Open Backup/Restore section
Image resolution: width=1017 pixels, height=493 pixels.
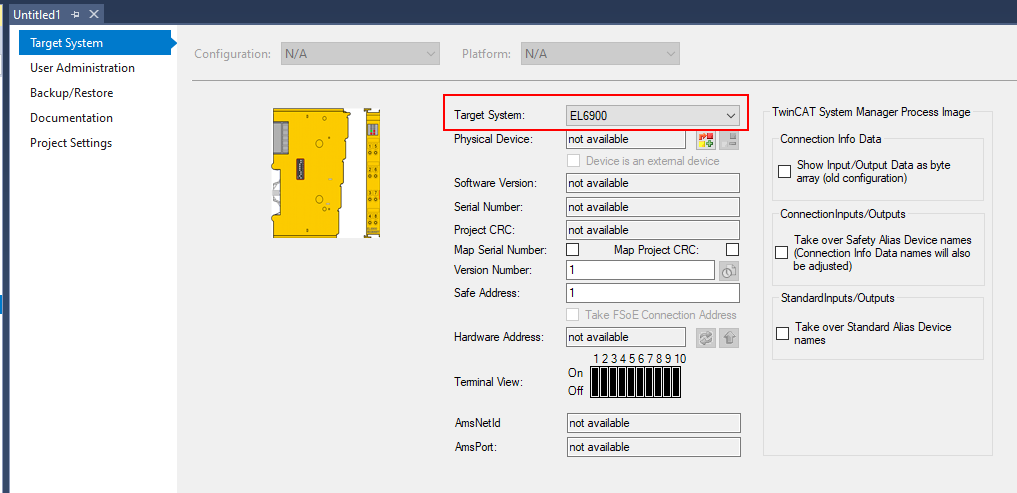71,93
